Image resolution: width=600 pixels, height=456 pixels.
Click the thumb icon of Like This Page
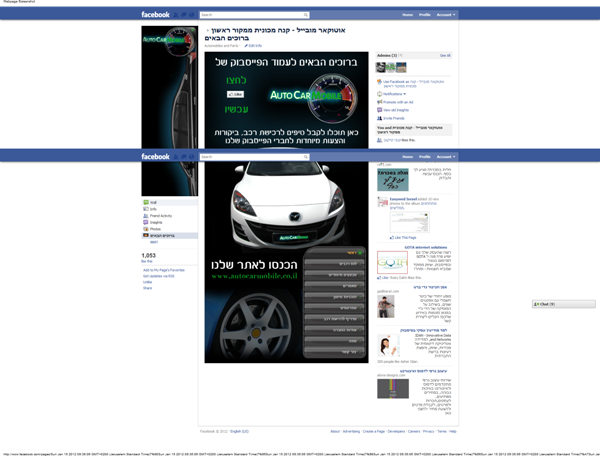point(391,238)
